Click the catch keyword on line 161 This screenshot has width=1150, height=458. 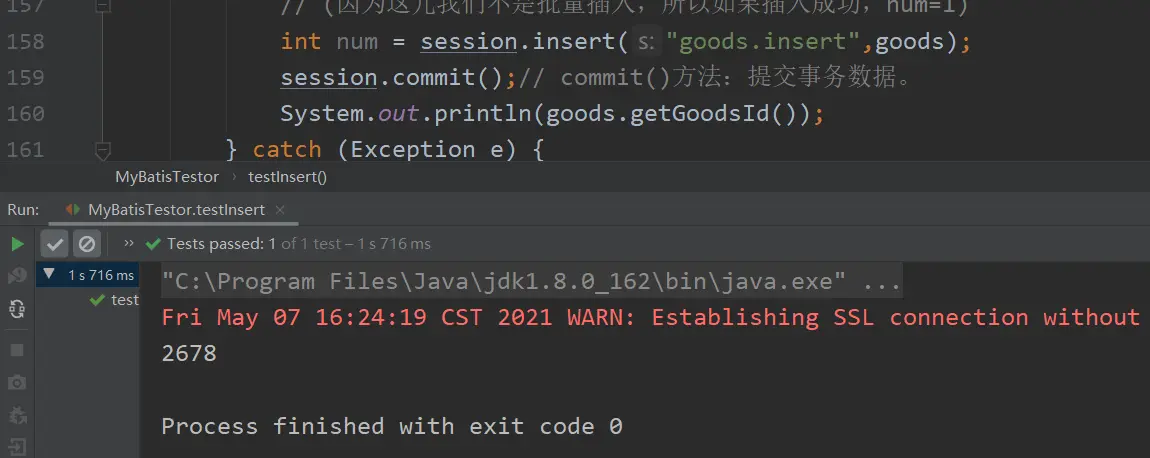287,150
